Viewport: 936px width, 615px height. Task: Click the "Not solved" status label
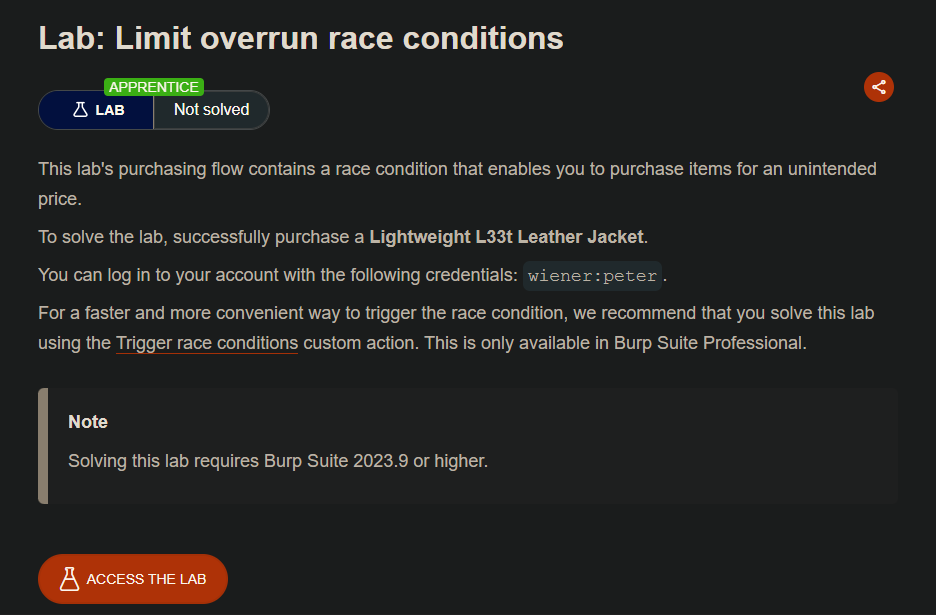point(211,110)
